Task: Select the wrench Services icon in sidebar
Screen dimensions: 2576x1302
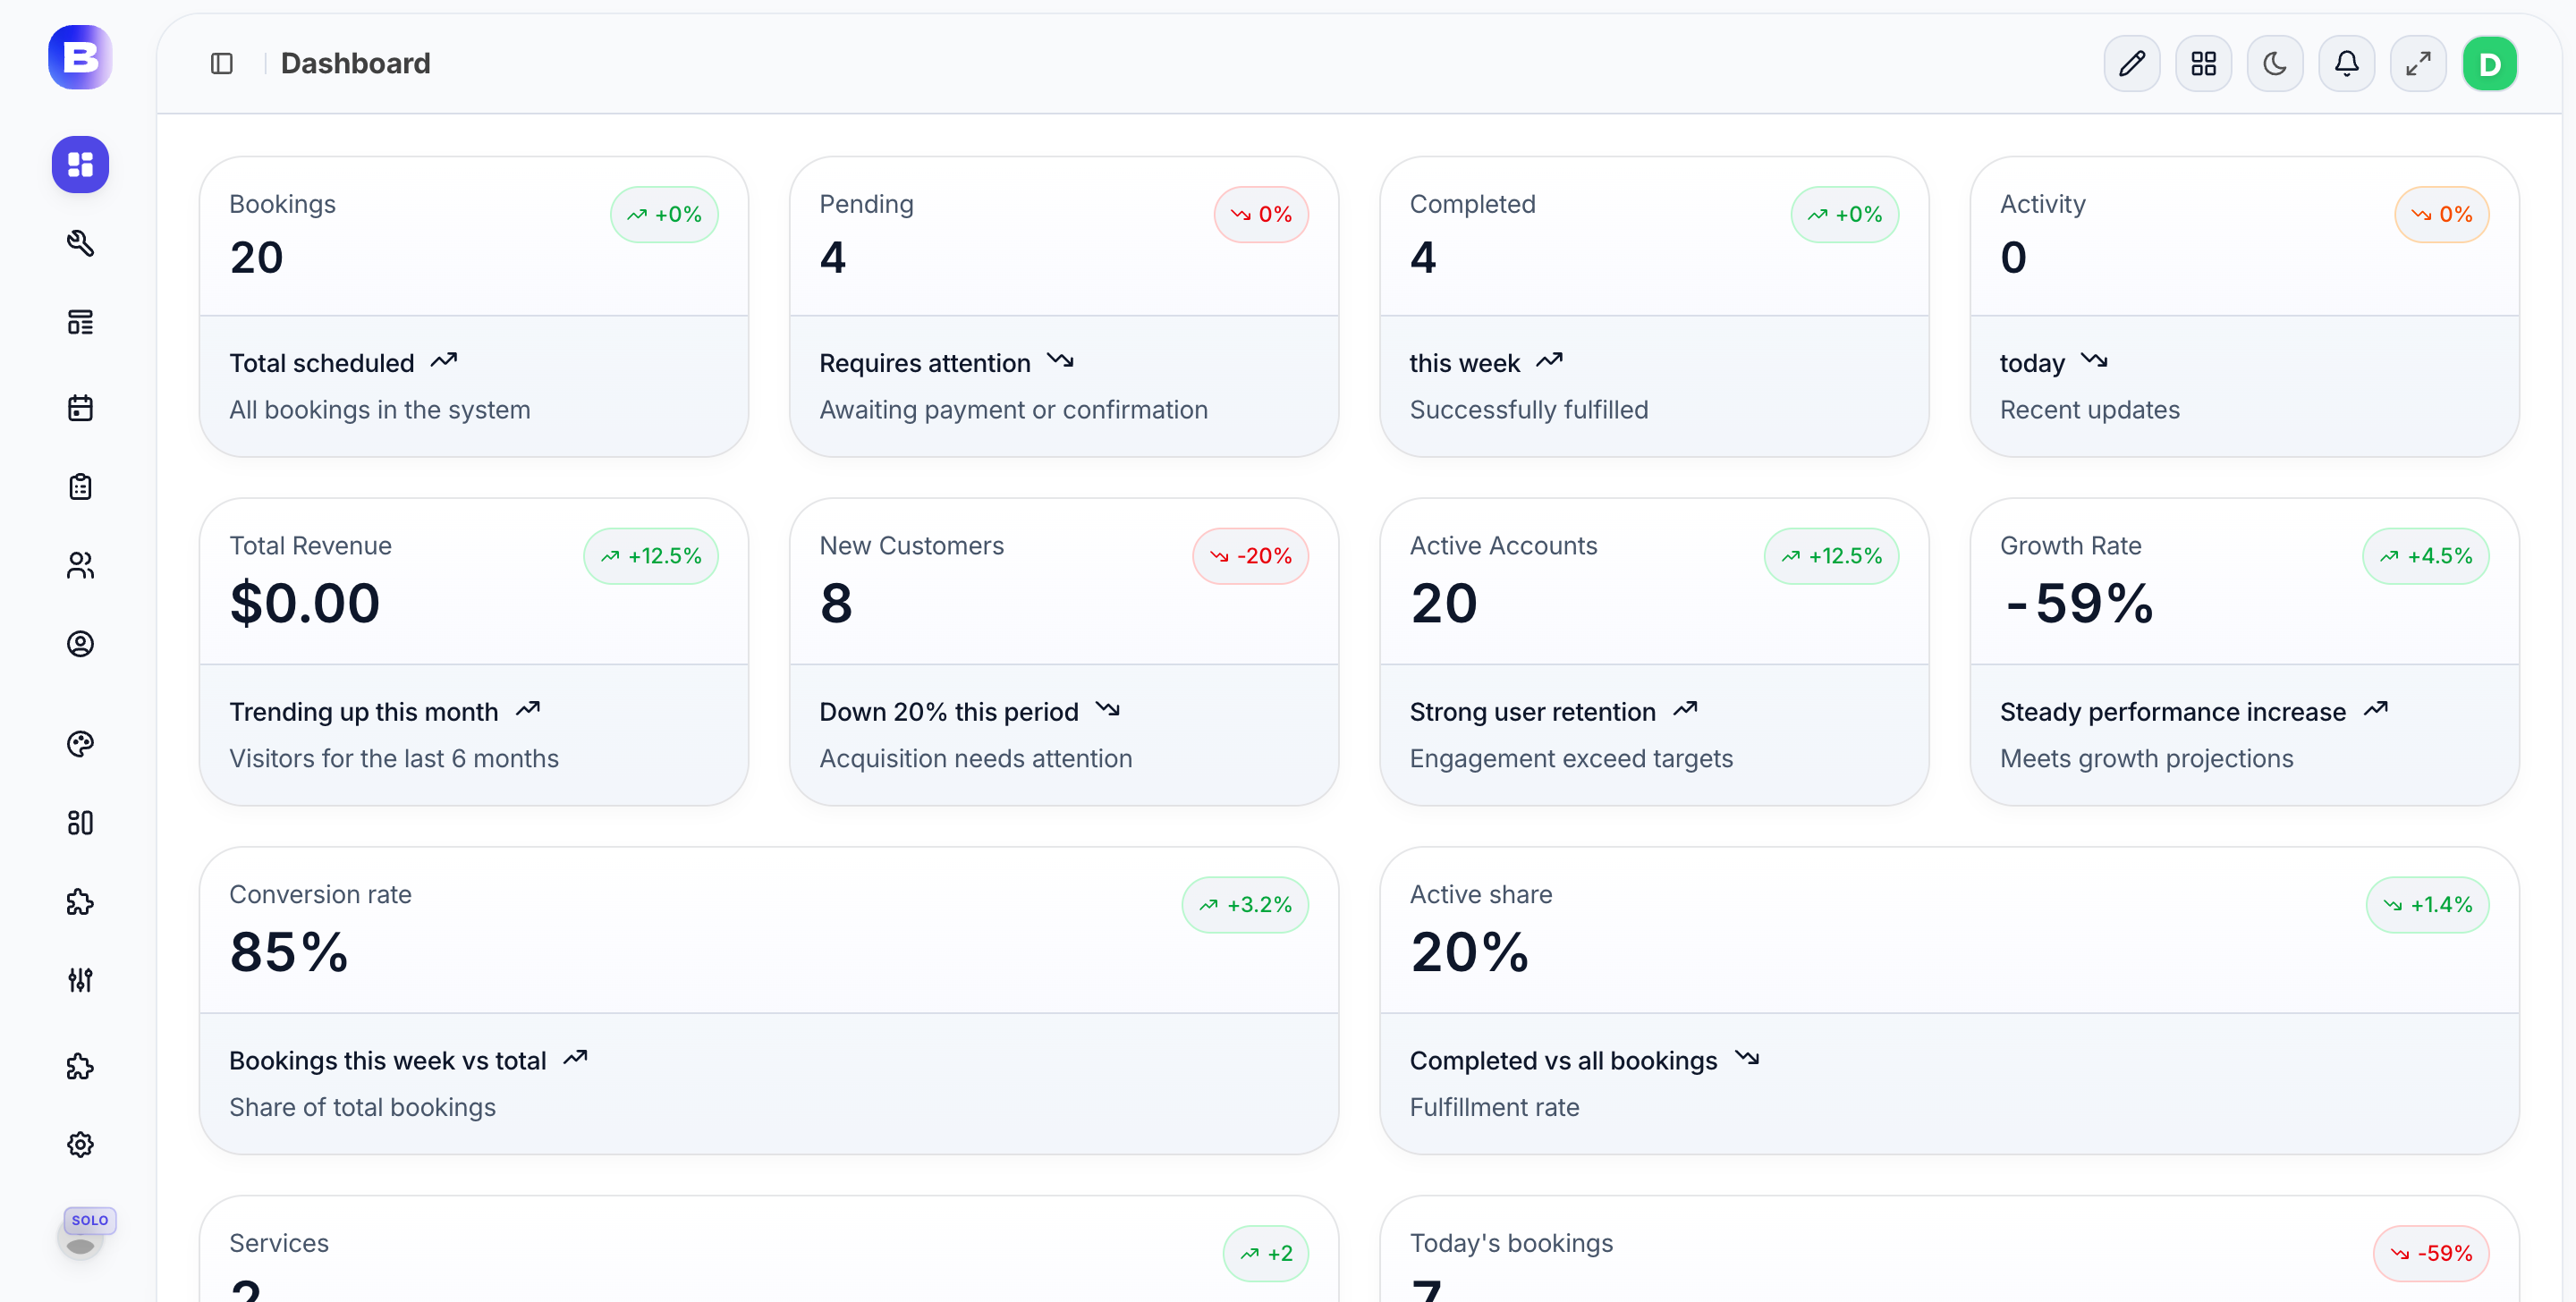Action: [80, 243]
